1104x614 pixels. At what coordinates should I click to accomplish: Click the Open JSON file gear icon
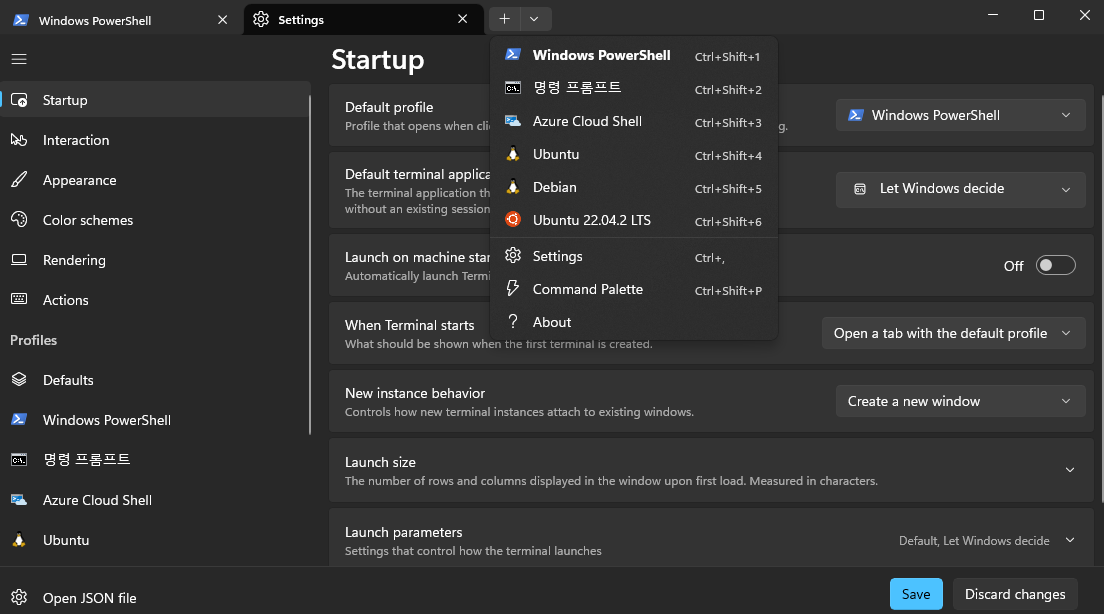point(19,598)
